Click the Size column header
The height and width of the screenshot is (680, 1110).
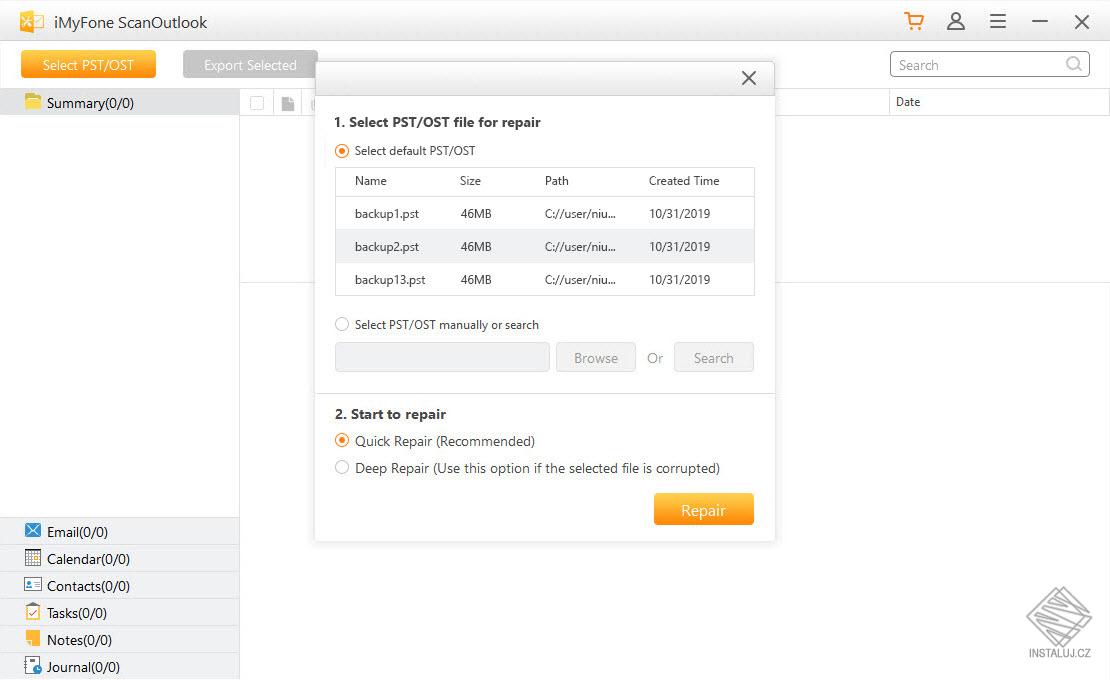tap(470, 180)
